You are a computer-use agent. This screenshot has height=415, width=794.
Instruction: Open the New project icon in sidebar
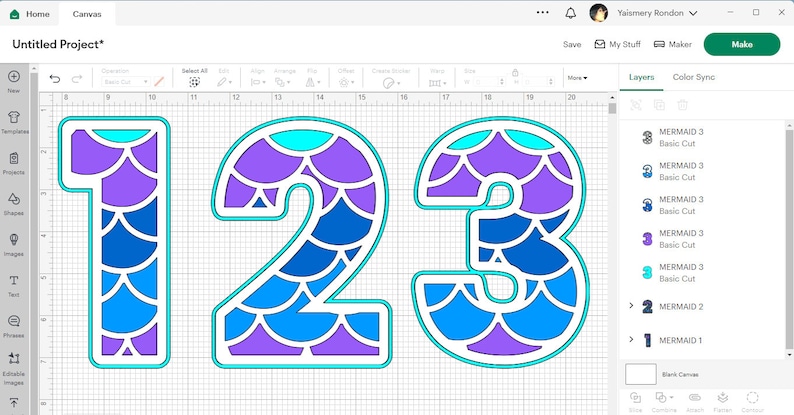pos(14,77)
